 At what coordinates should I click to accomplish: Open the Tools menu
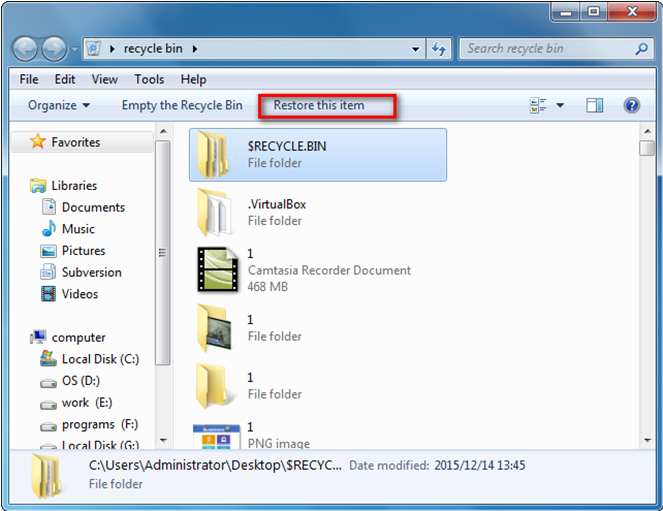click(x=149, y=79)
